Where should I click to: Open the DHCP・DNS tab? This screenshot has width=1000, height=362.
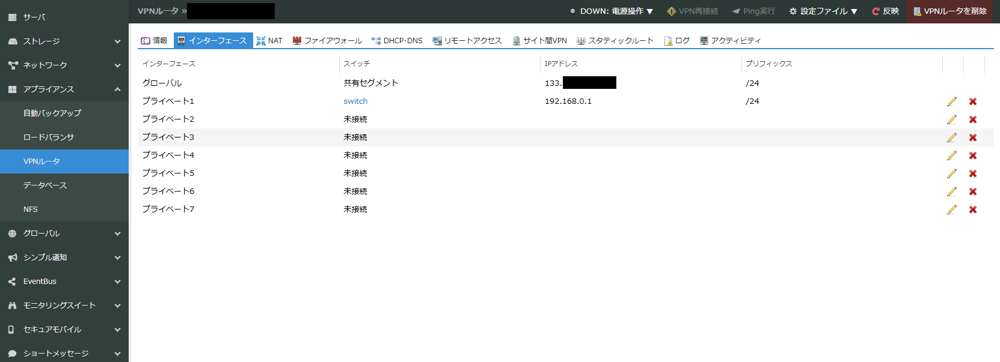pos(397,41)
